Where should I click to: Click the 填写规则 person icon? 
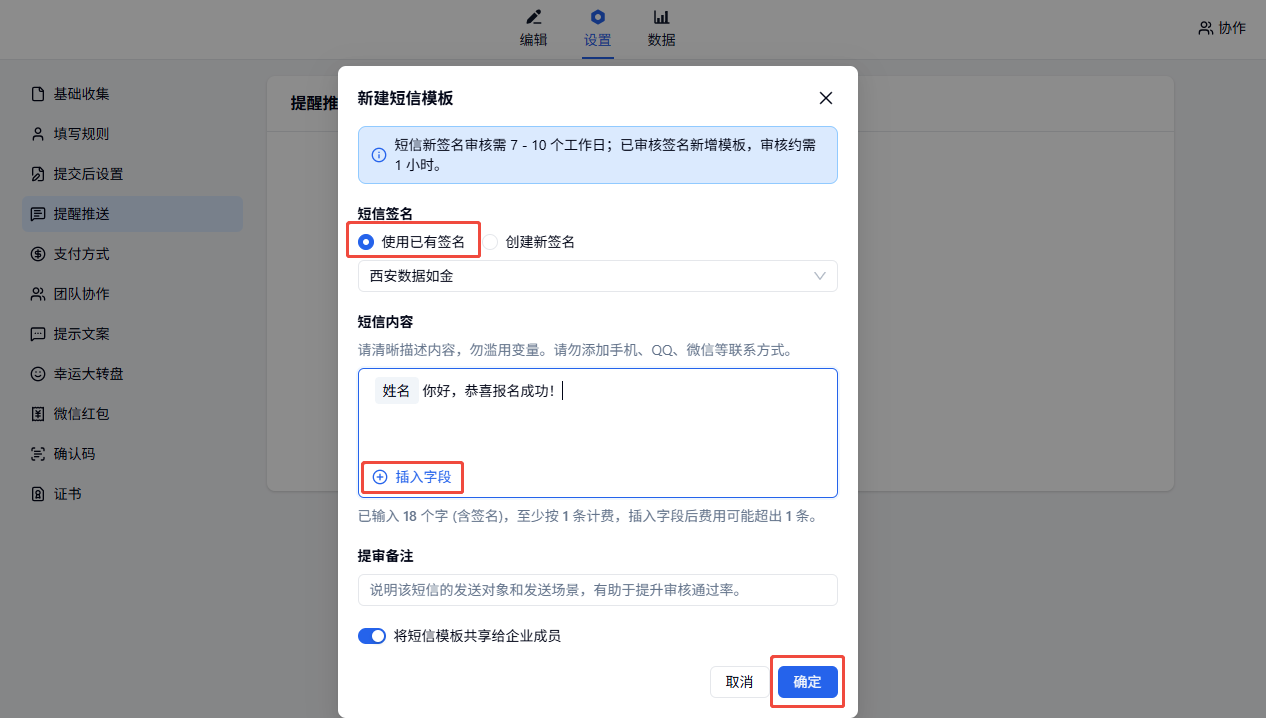tap(38, 134)
